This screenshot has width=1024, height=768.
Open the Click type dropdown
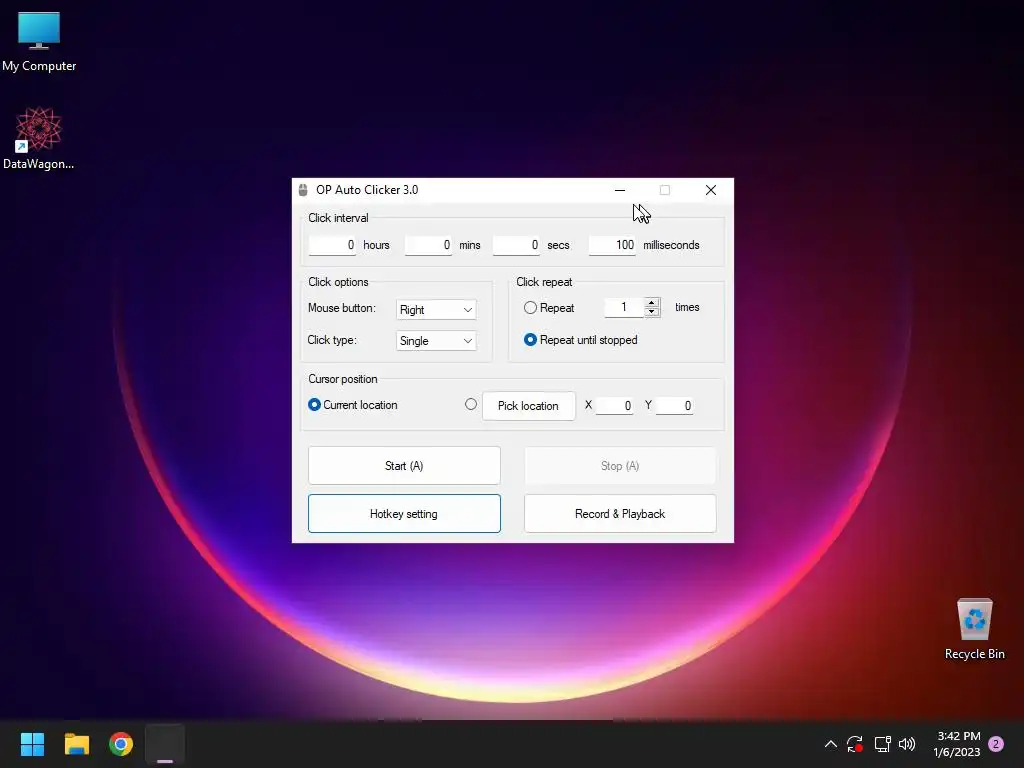pos(436,341)
